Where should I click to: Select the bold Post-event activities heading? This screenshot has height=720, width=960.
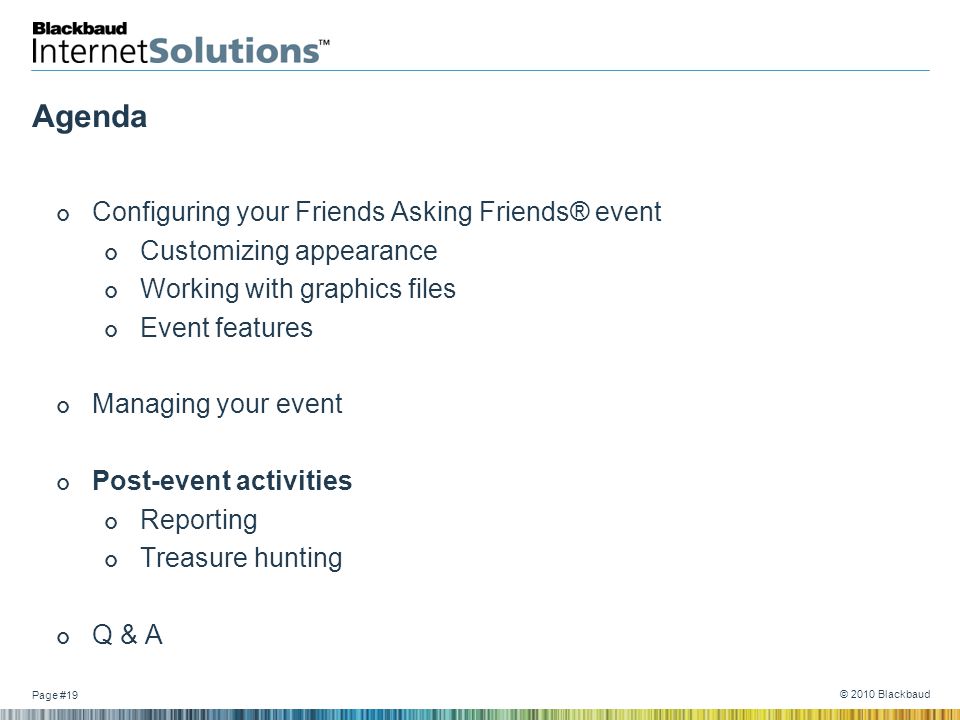tap(222, 481)
